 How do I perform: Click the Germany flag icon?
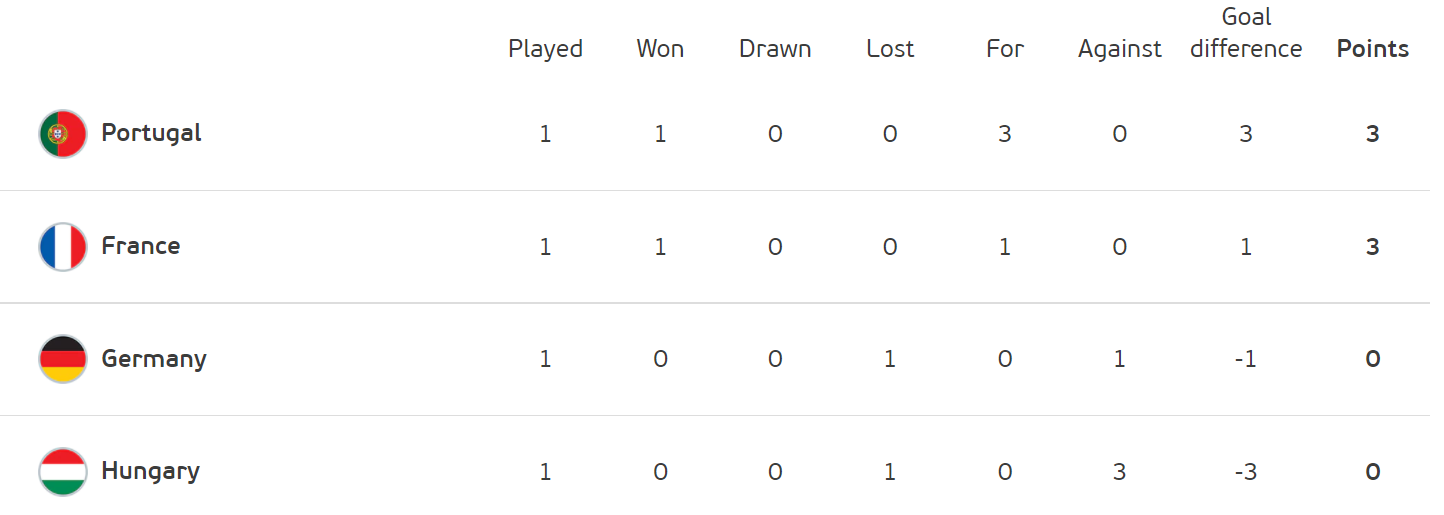[63, 360]
